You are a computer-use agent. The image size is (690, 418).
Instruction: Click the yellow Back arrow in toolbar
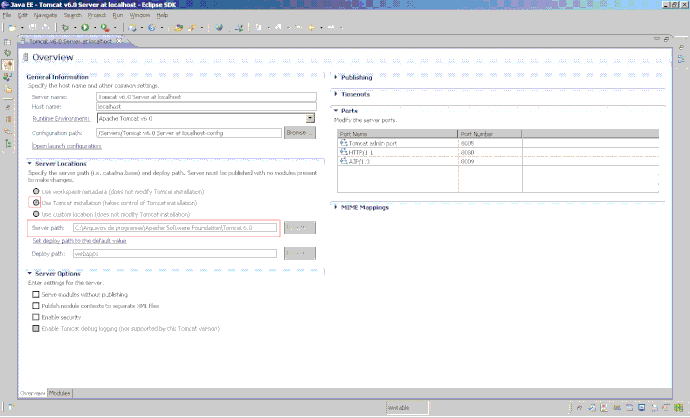click(x=312, y=27)
